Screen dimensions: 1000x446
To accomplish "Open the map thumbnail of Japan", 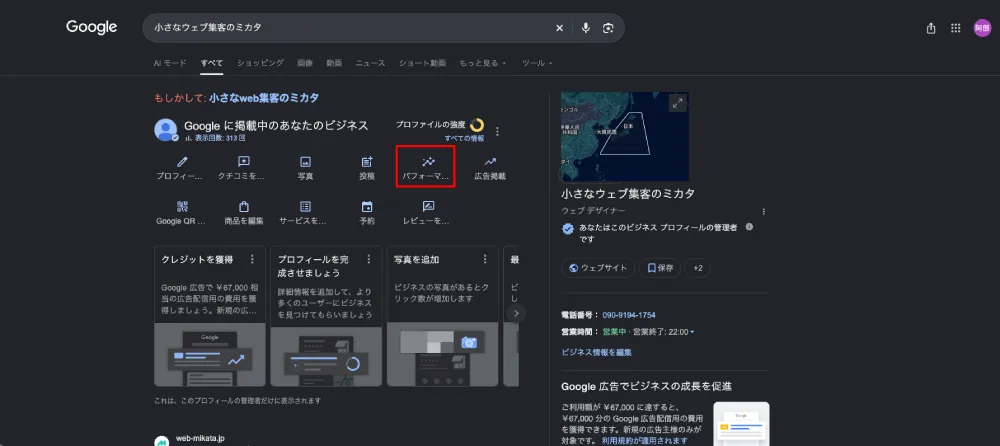I will [624, 137].
